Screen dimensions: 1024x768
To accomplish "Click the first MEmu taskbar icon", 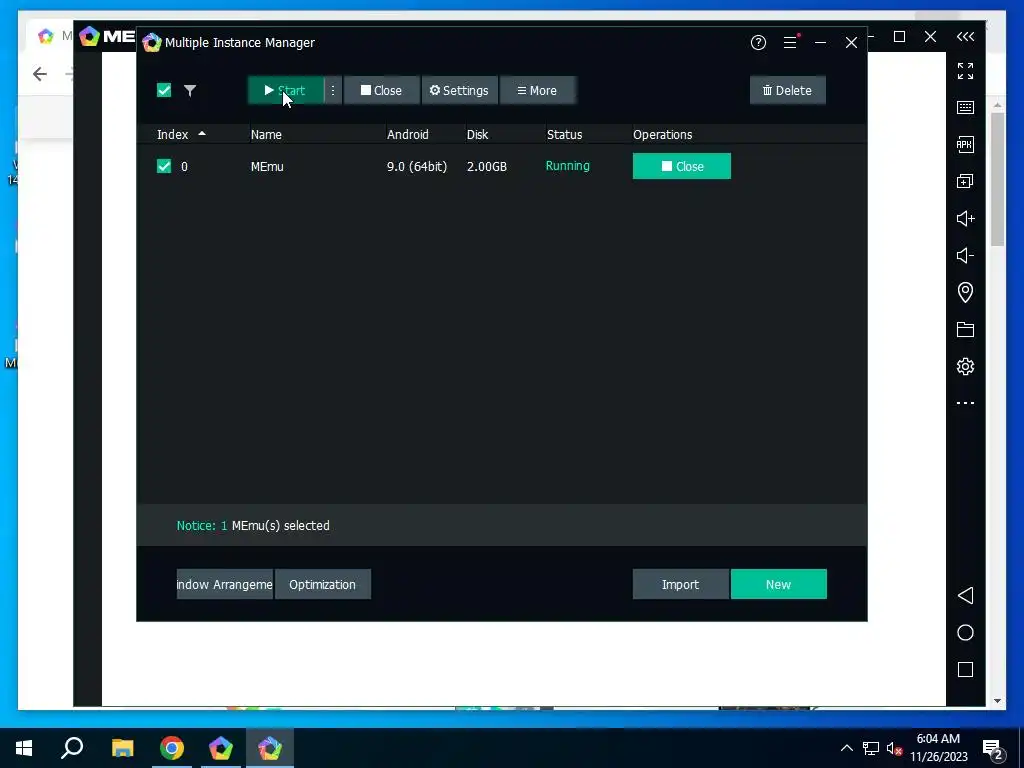I will coord(221,748).
